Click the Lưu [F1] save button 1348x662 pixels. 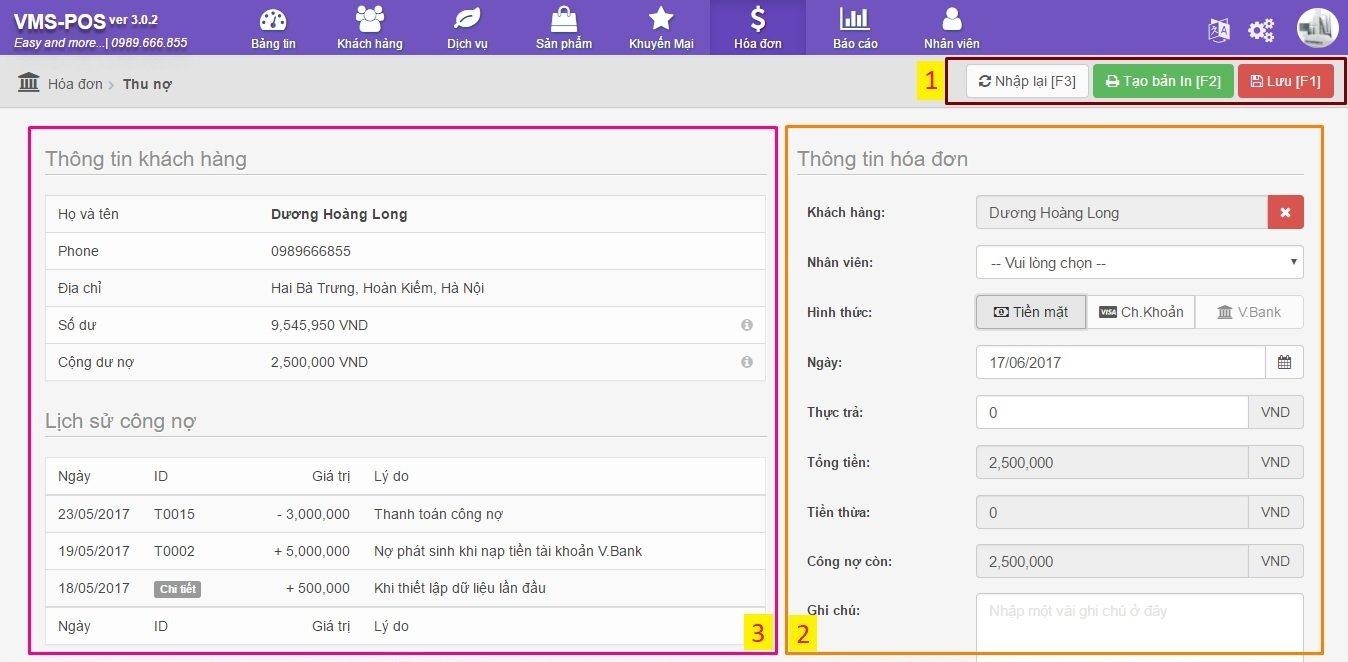(1285, 81)
